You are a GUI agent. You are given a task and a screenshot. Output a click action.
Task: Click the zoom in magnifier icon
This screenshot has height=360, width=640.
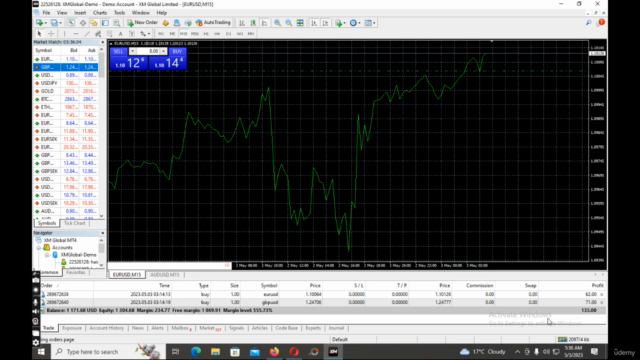coord(277,23)
